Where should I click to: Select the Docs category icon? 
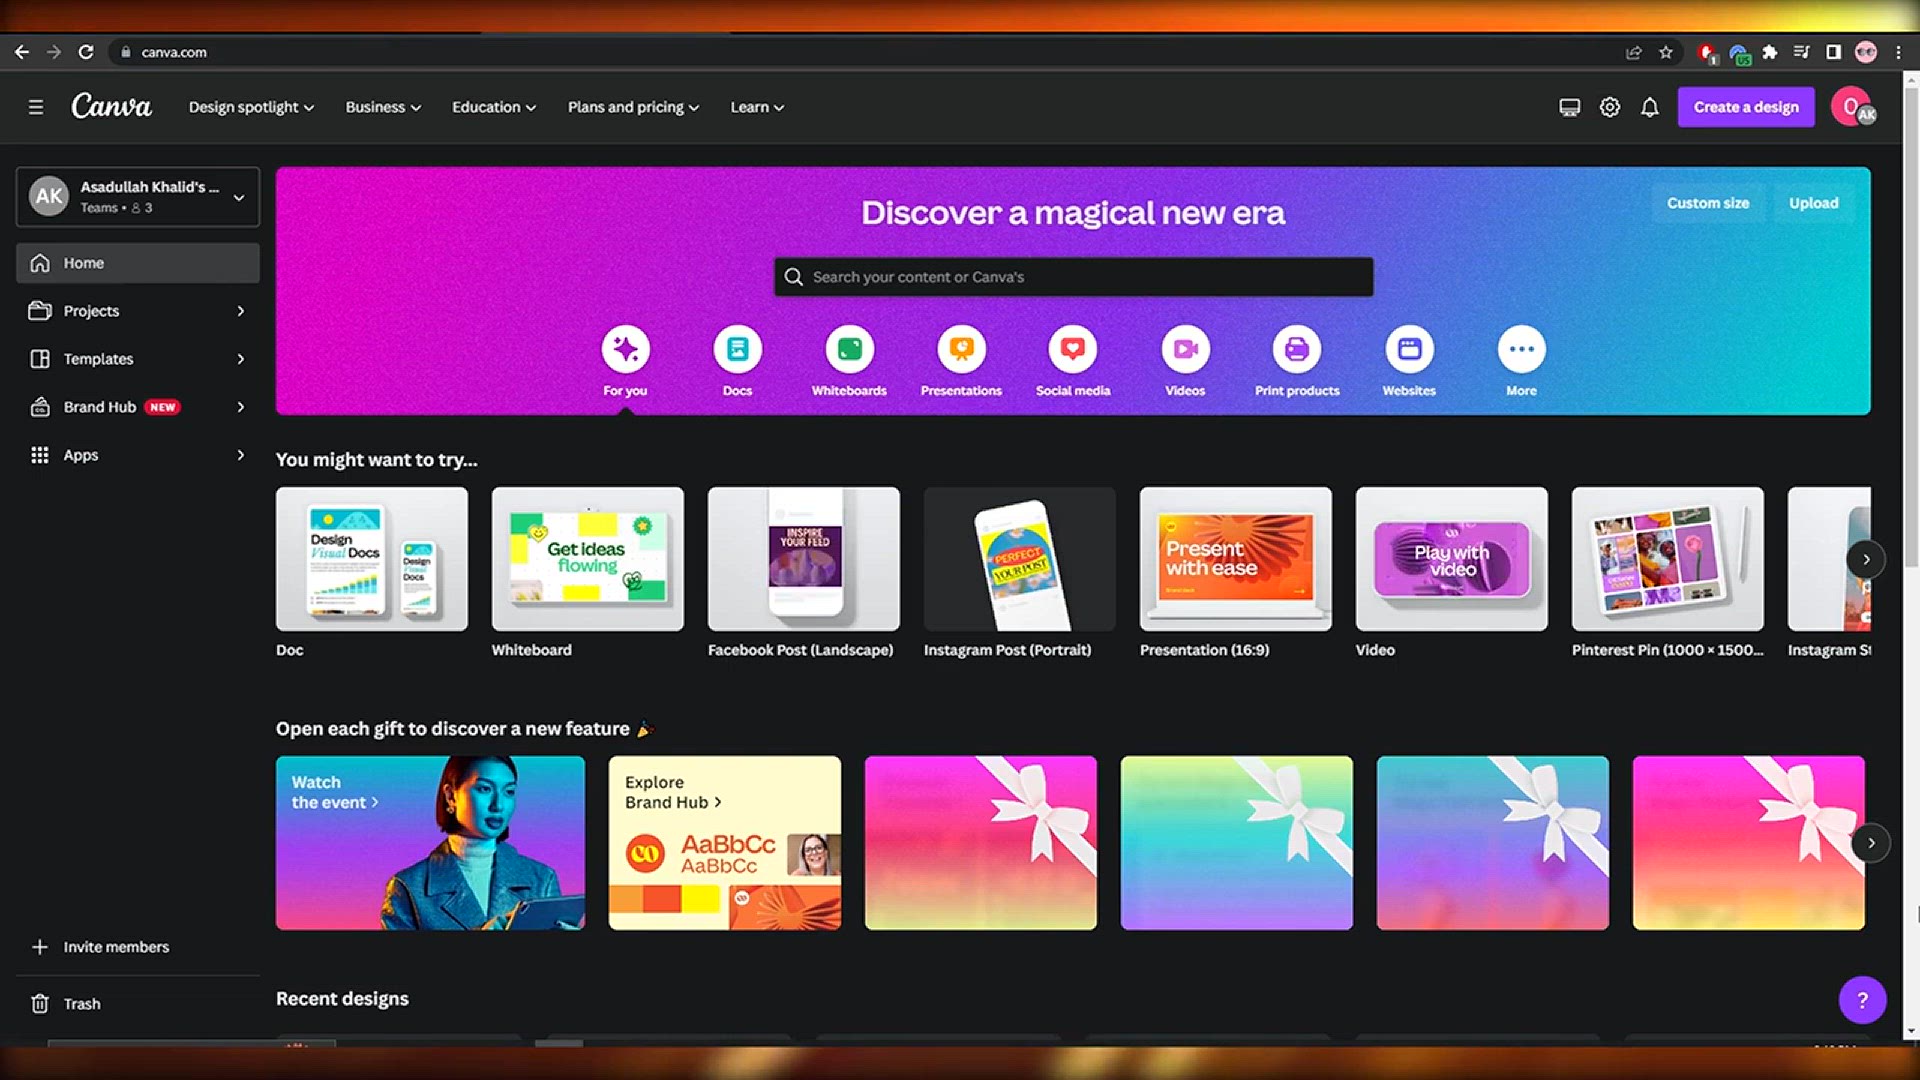tap(738, 349)
